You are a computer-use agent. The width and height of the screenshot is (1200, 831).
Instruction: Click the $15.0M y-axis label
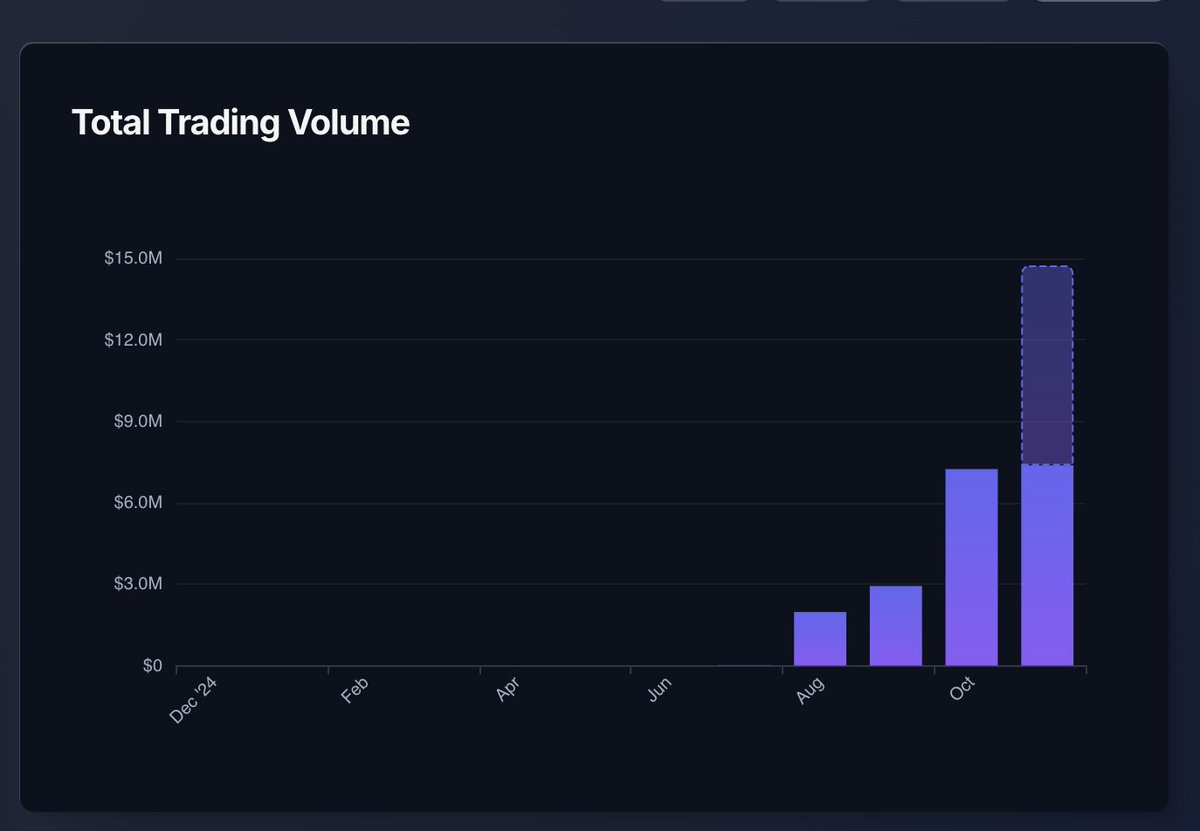point(133,259)
